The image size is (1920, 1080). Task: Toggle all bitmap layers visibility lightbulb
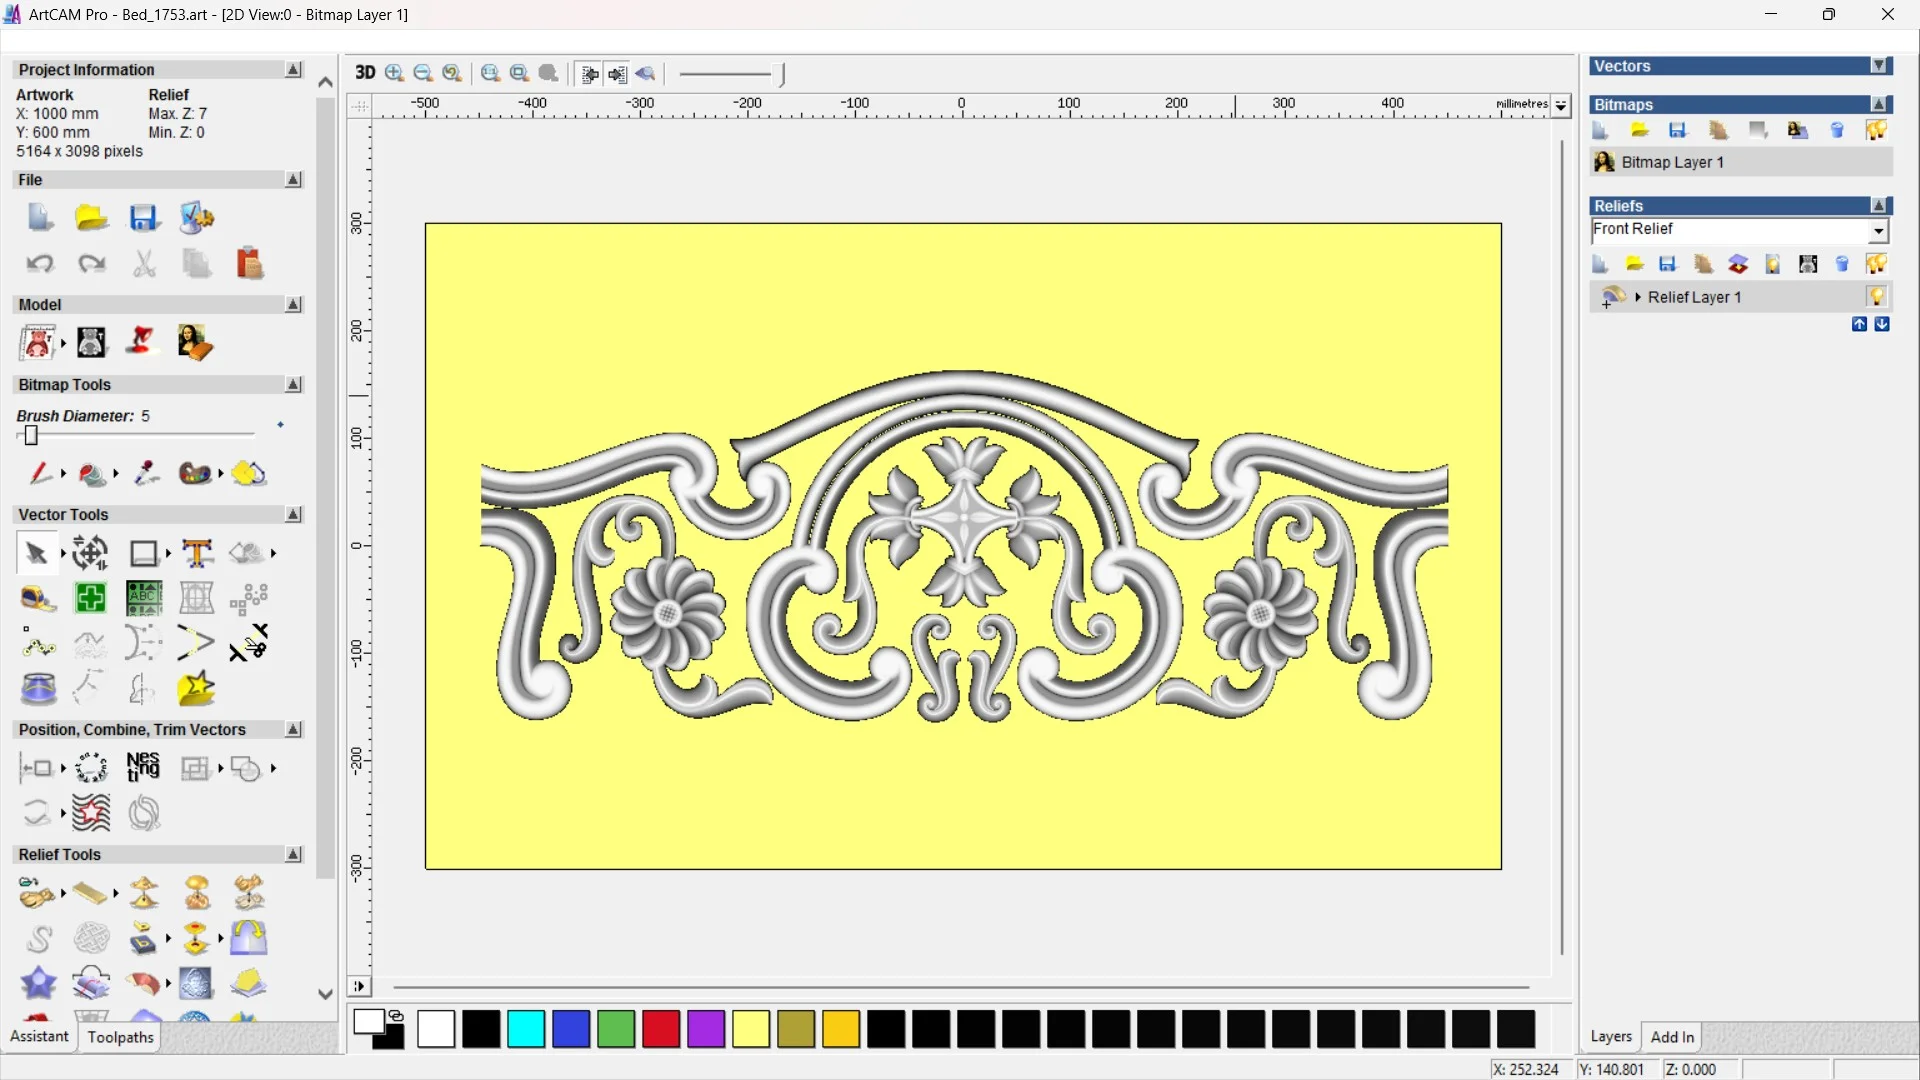1876,131
